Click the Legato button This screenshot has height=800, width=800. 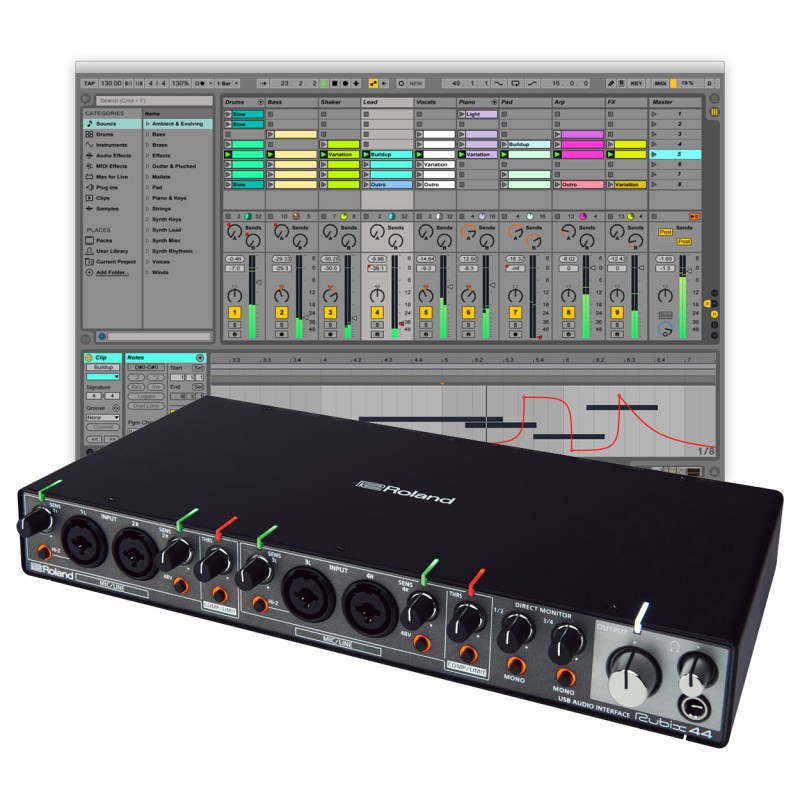click(146, 396)
